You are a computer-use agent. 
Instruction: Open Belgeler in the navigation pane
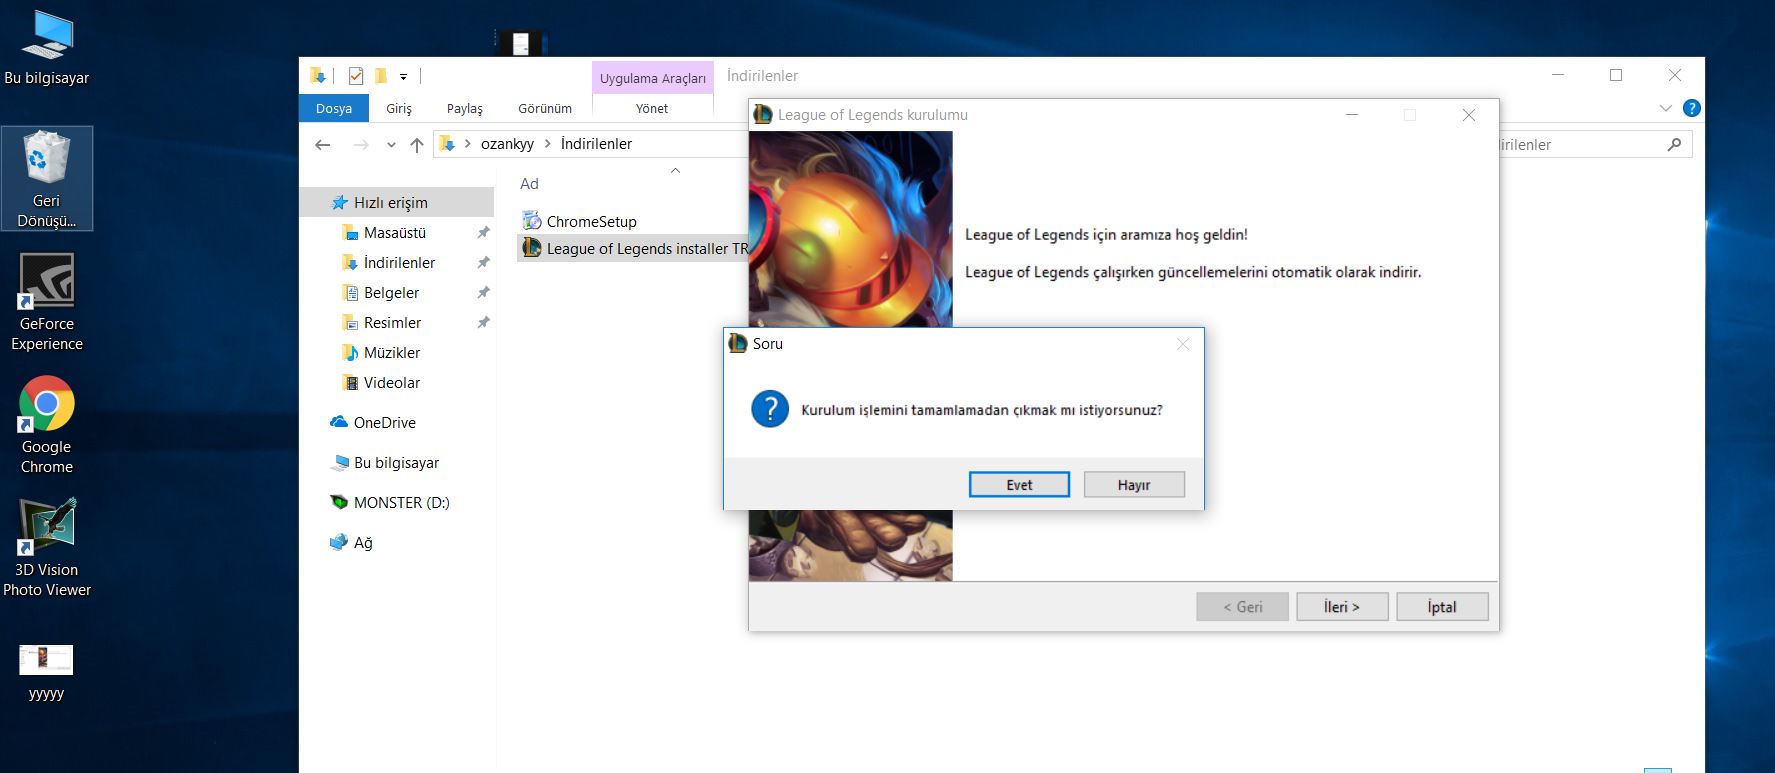391,292
